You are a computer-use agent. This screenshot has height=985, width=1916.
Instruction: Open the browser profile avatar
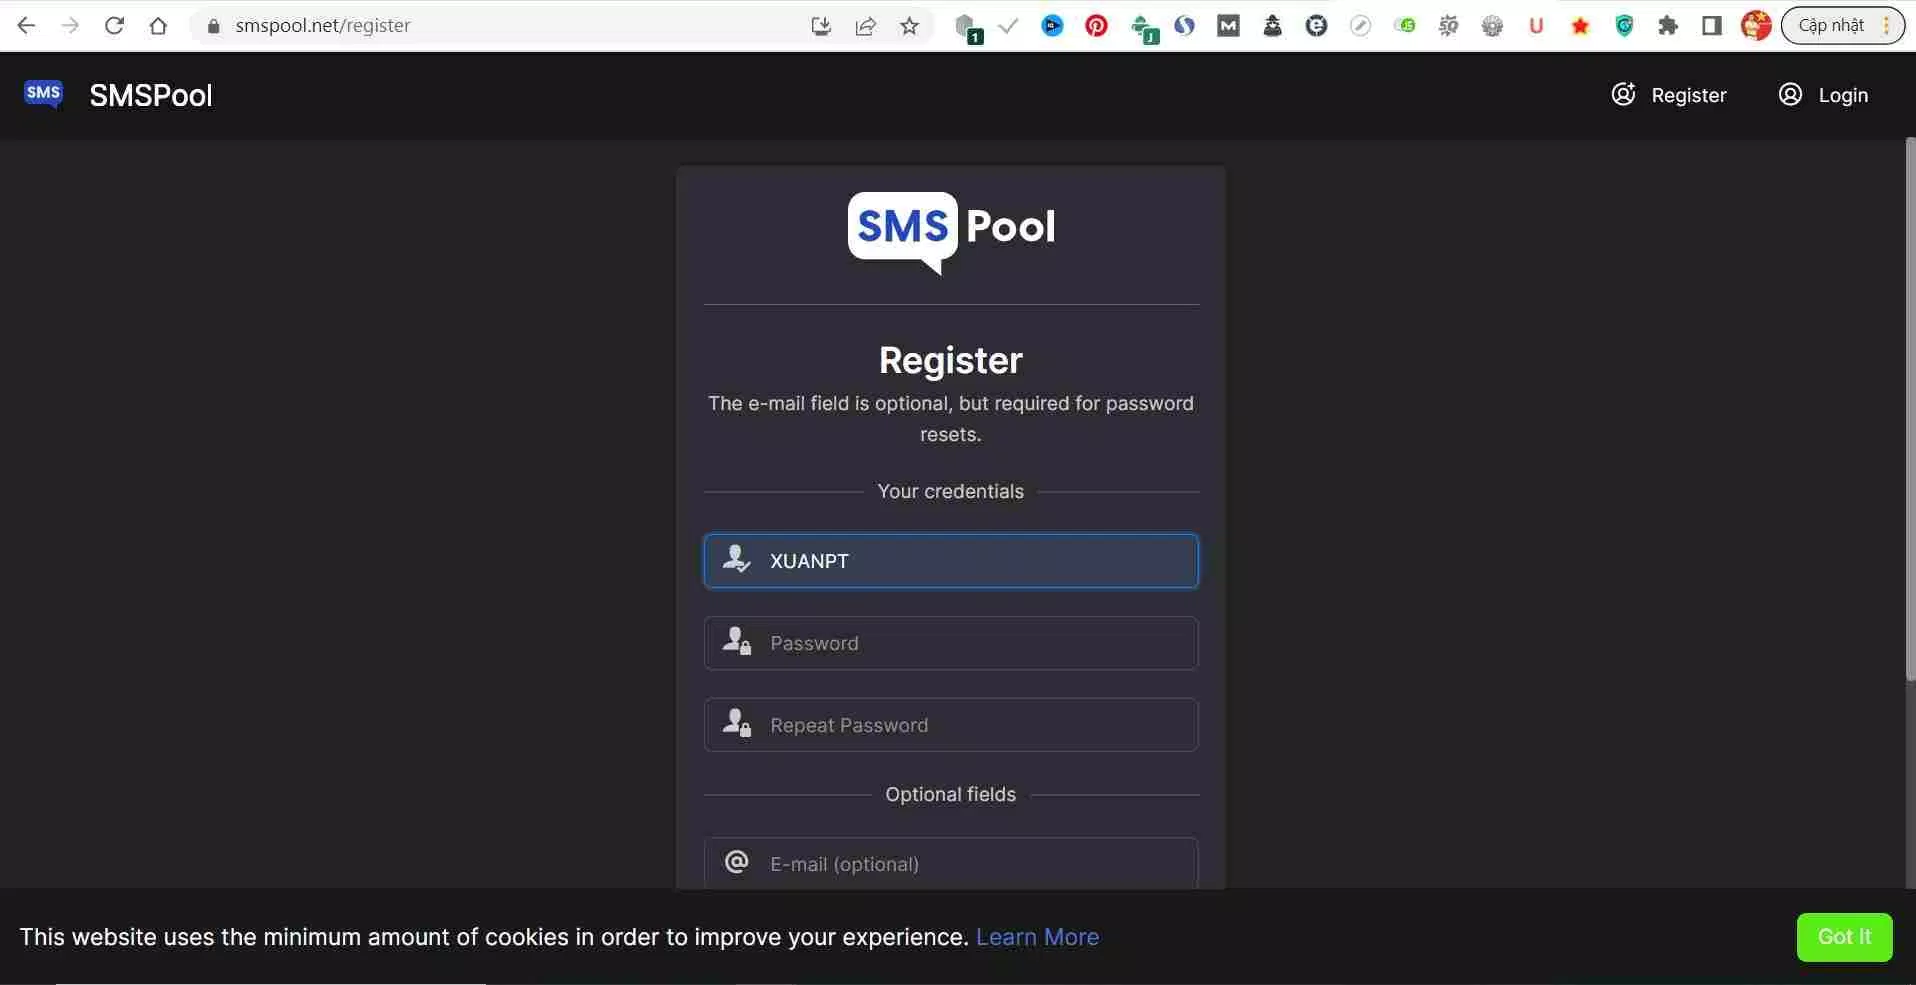(x=1756, y=26)
